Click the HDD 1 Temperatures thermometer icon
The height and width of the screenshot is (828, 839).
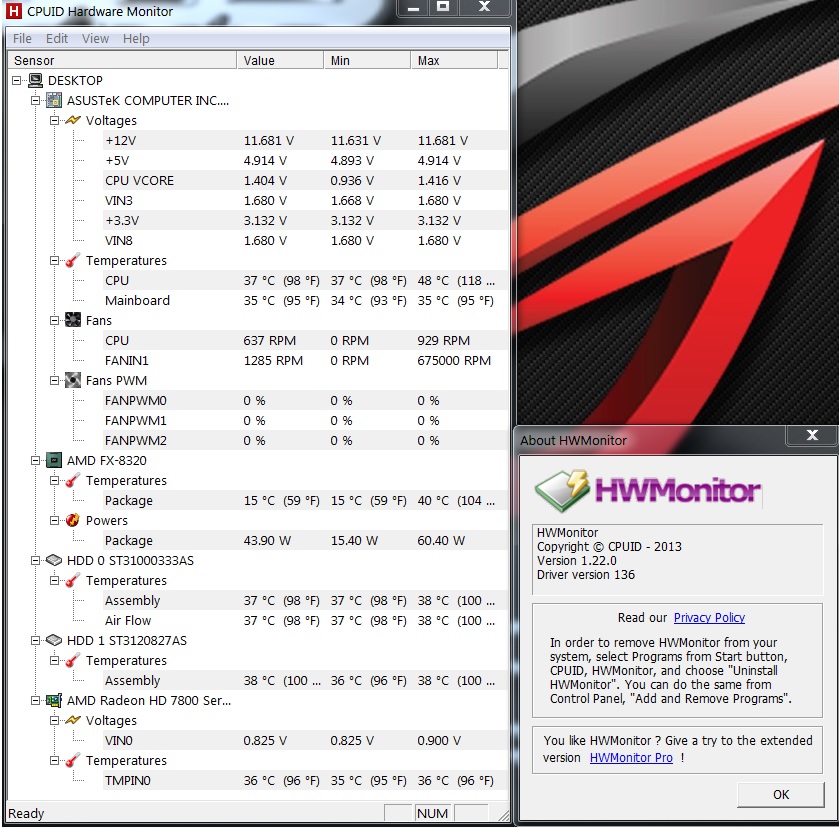(x=73, y=660)
